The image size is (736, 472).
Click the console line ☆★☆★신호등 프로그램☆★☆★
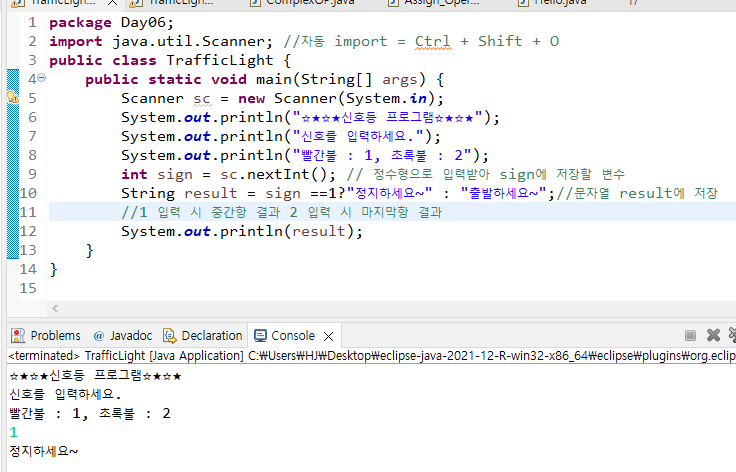click(95, 375)
